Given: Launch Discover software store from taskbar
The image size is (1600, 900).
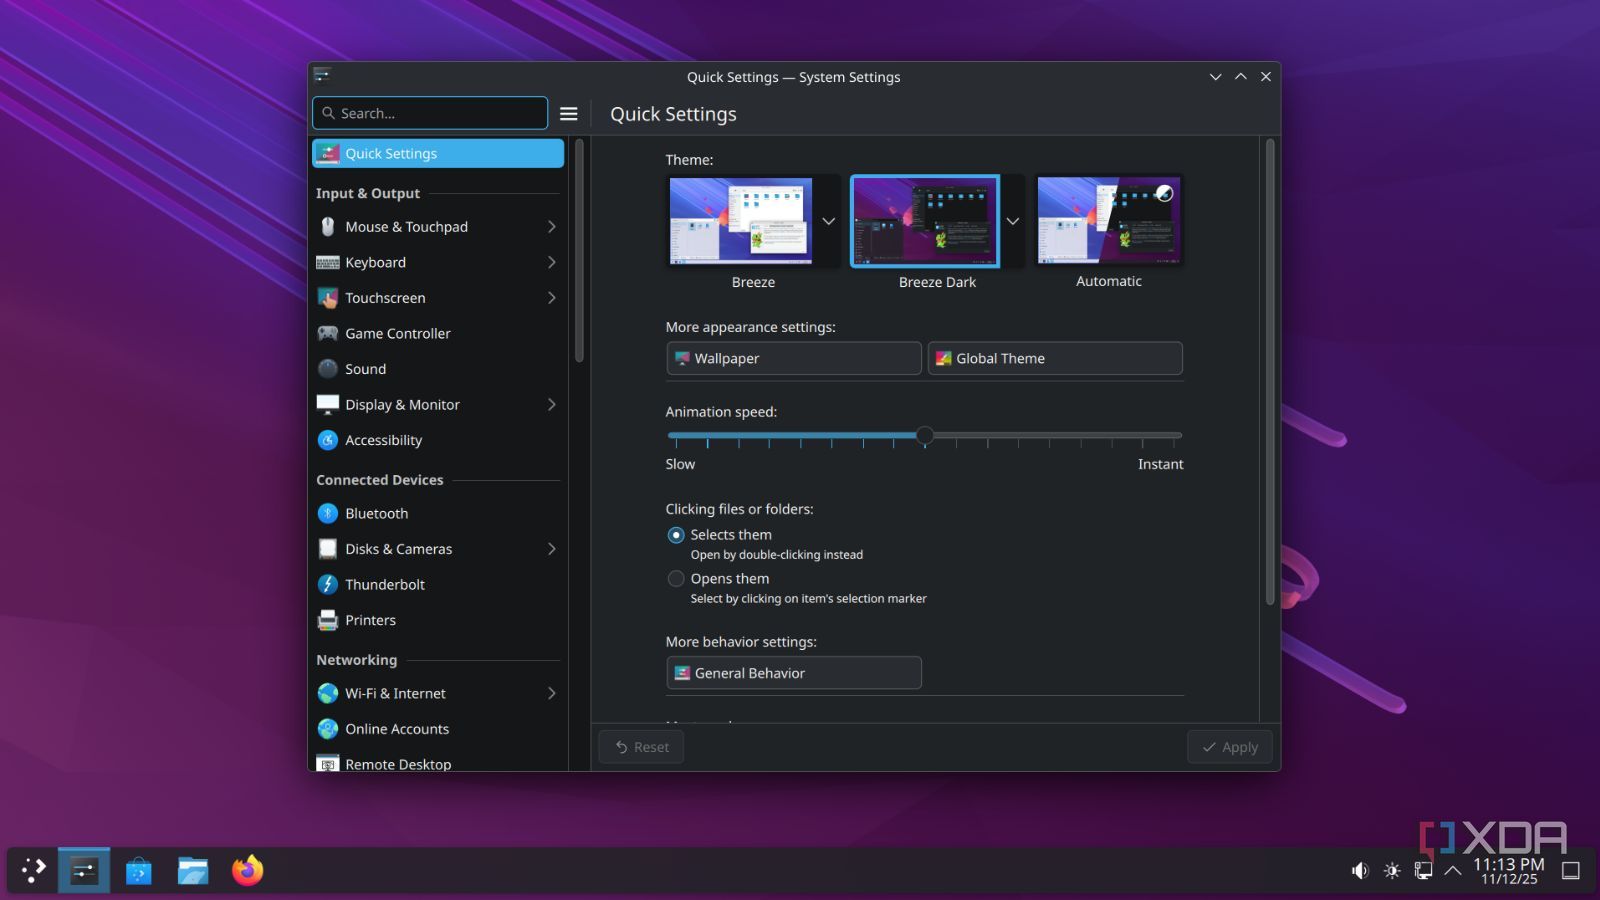Looking at the screenshot, I should (x=139, y=871).
